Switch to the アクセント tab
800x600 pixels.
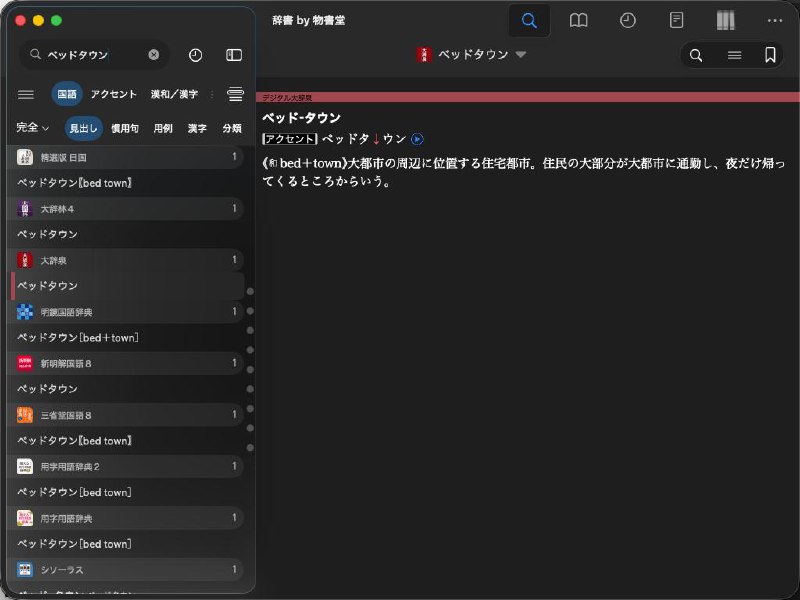point(113,94)
